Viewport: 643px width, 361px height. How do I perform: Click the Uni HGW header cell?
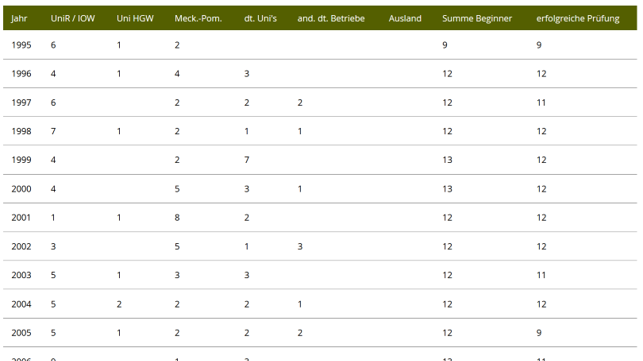click(135, 18)
